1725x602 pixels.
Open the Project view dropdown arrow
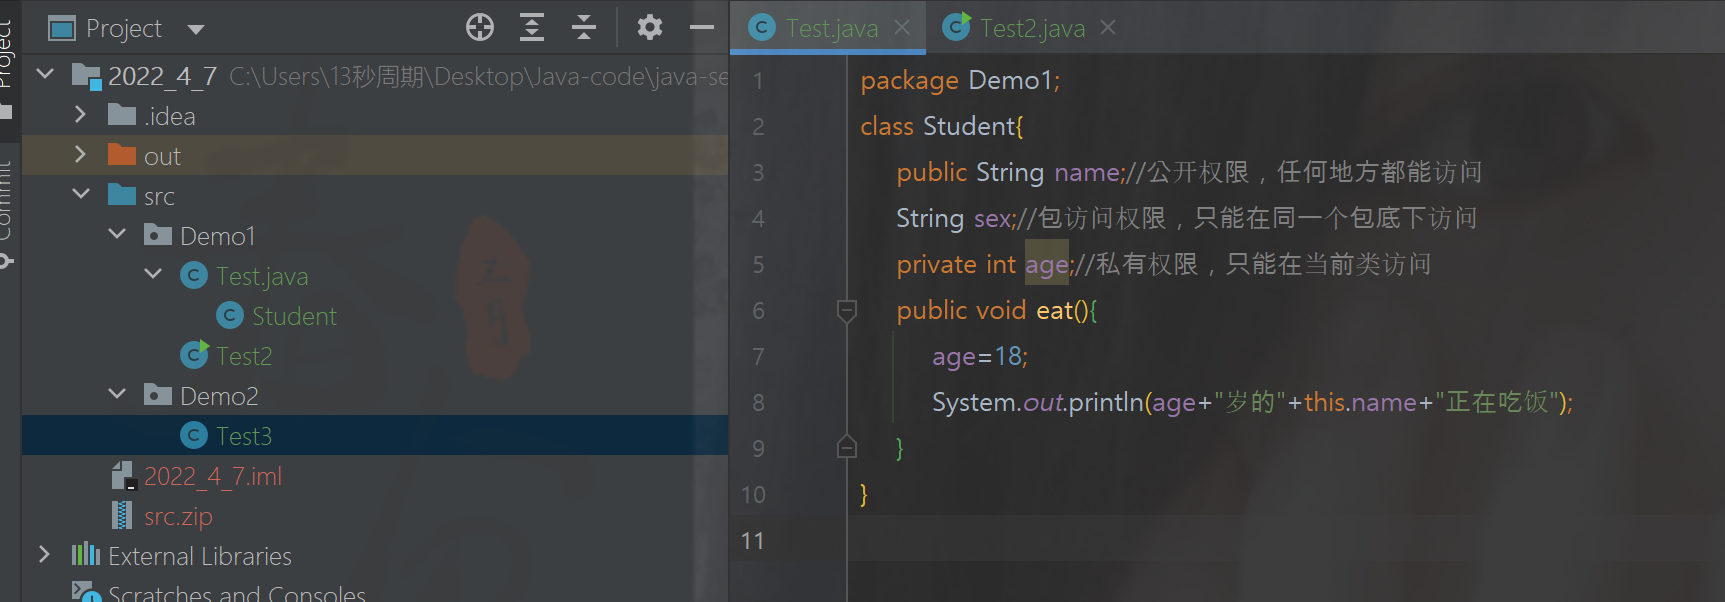(196, 29)
